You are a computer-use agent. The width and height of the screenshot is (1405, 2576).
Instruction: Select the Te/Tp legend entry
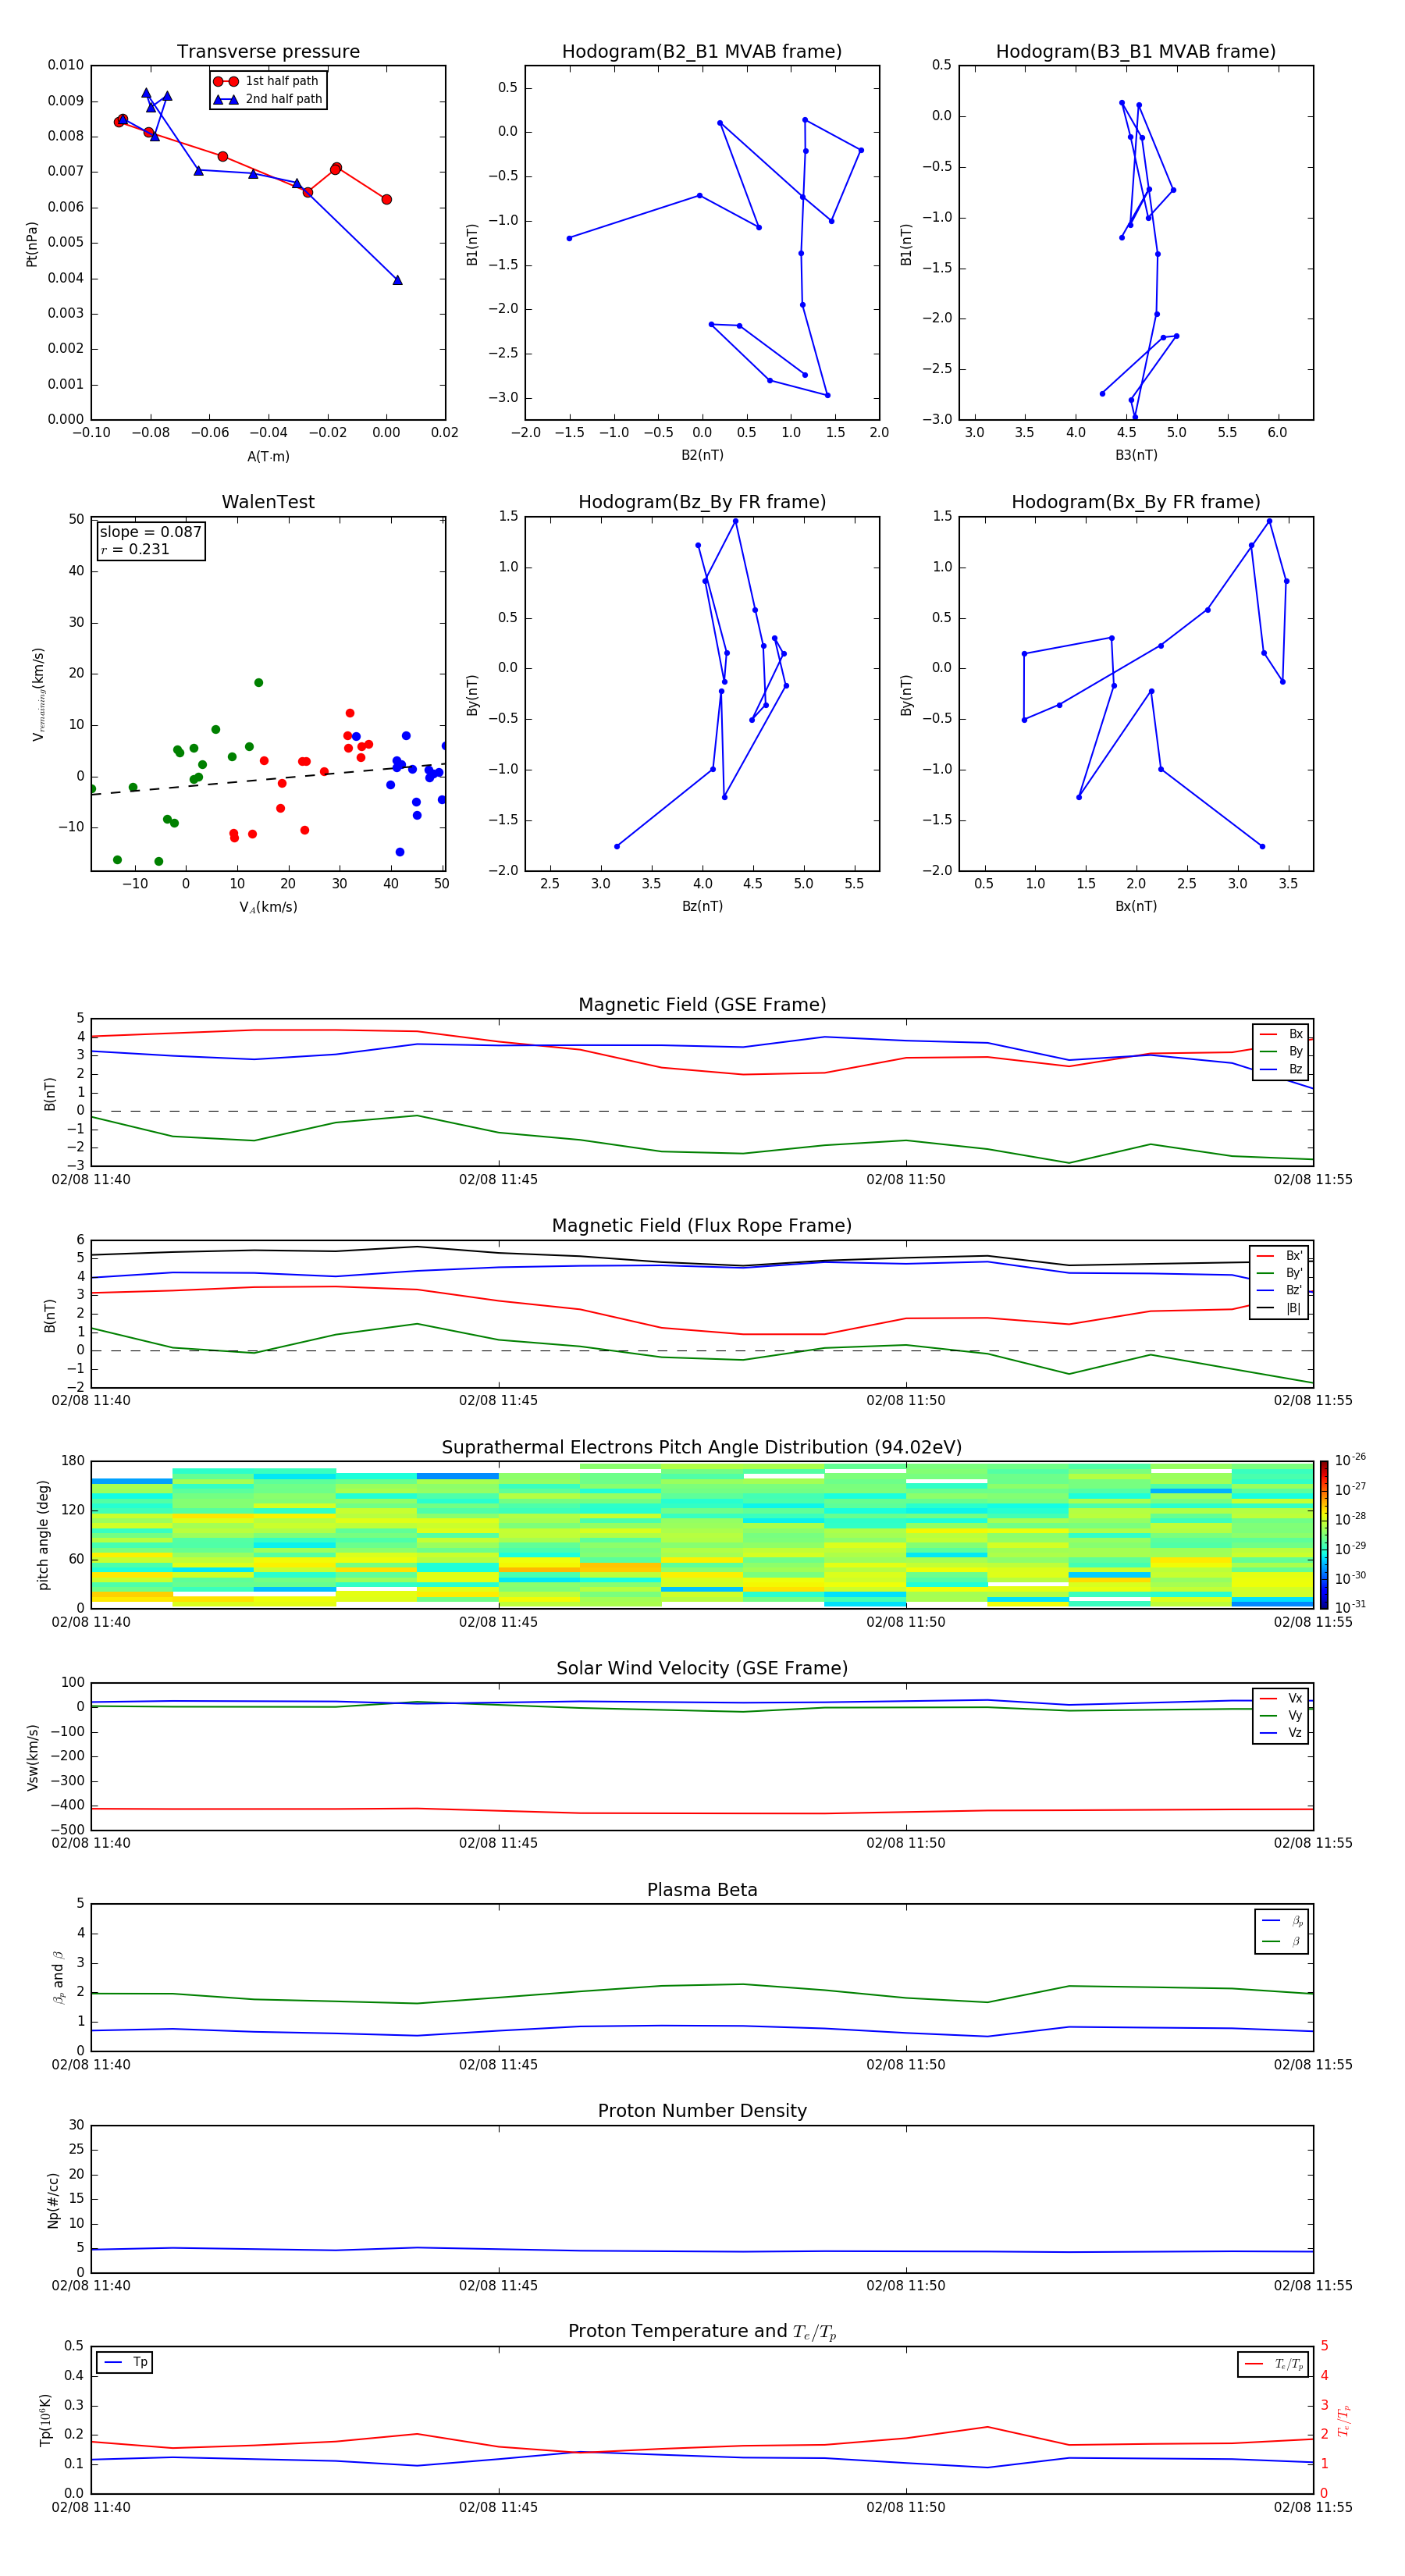[1274, 2364]
